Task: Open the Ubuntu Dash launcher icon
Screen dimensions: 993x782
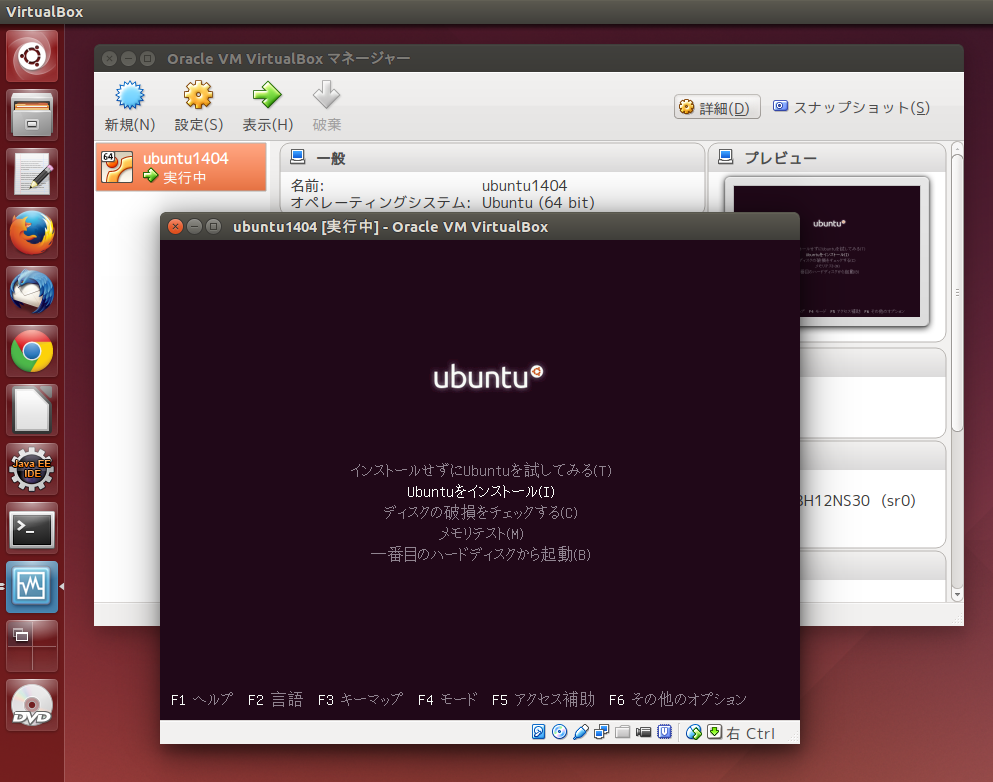Action: click(32, 56)
